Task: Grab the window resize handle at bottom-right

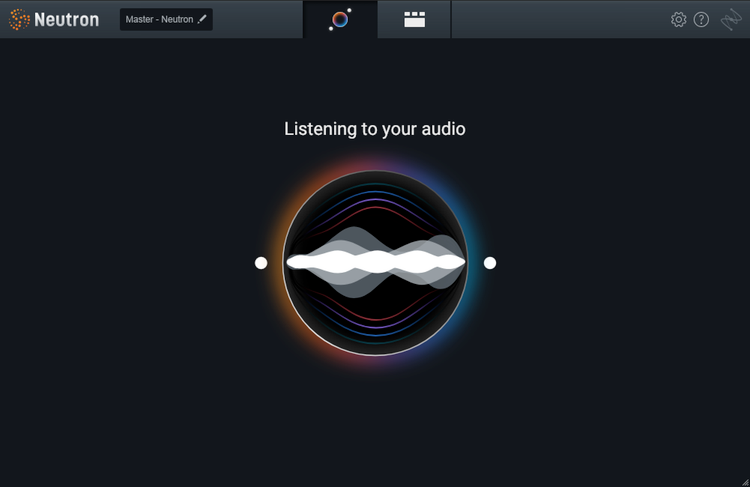Action: coord(745,482)
